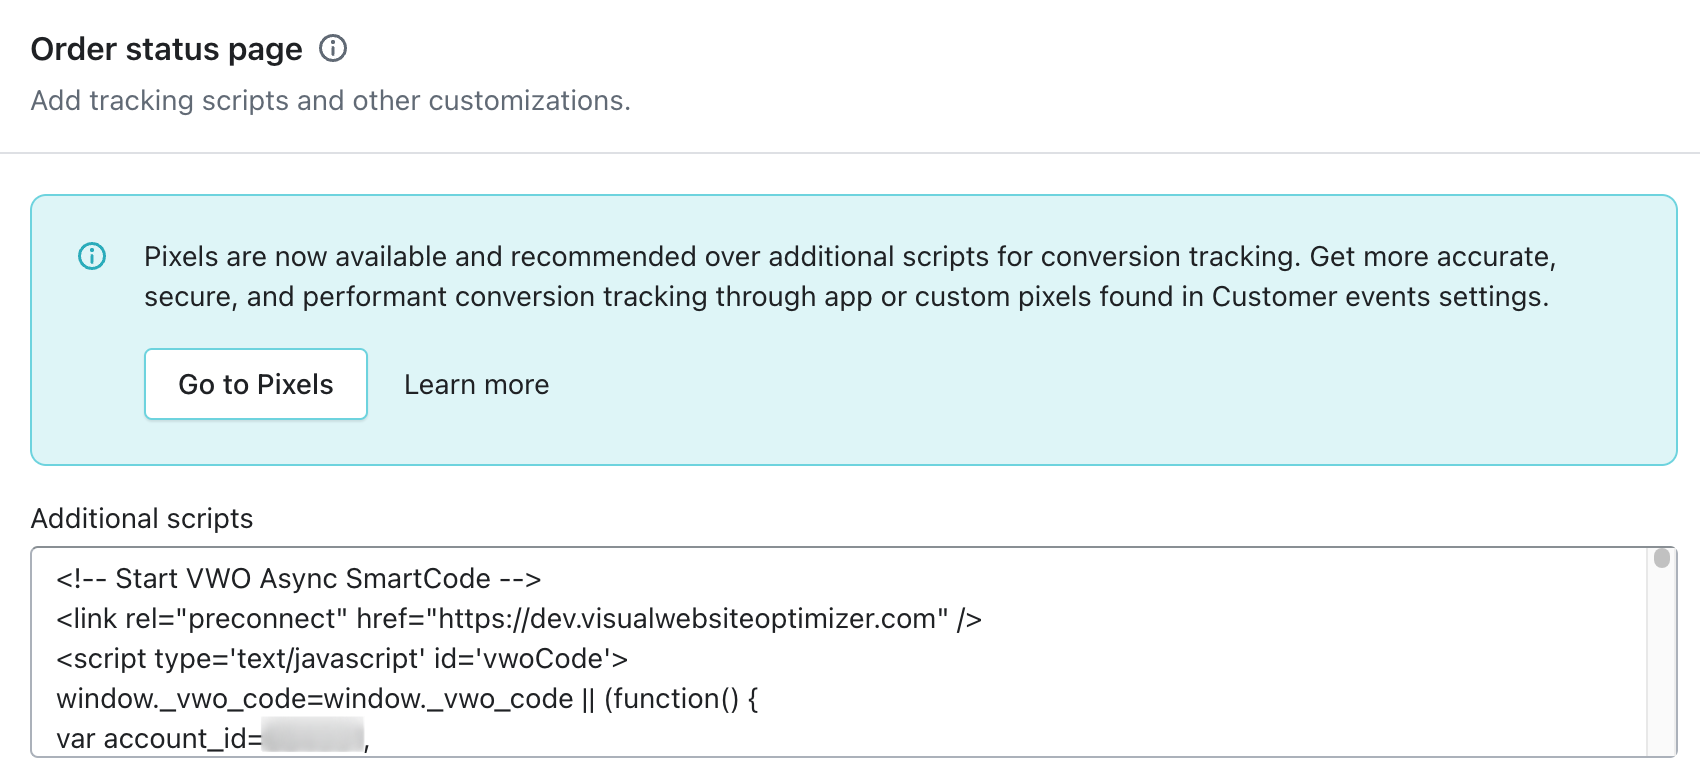Image resolution: width=1700 pixels, height=782 pixels.
Task: Open the Go to Pixels button
Action: point(256,384)
